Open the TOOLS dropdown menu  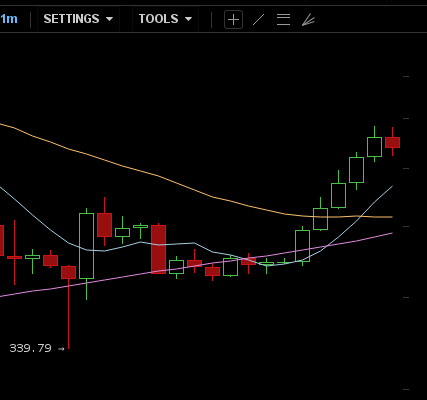pyautogui.click(x=165, y=19)
